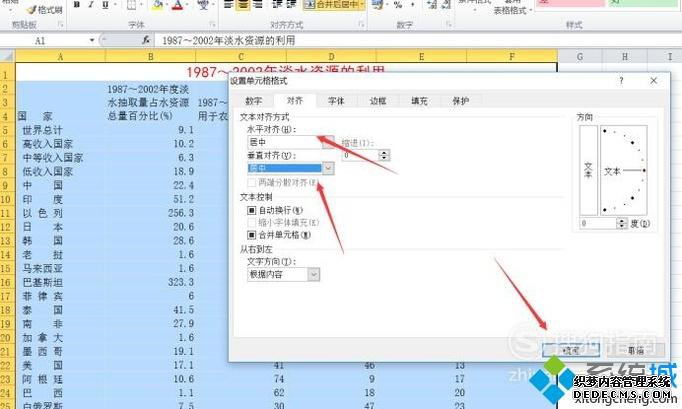Increase the cell indent

[x=291, y=4]
